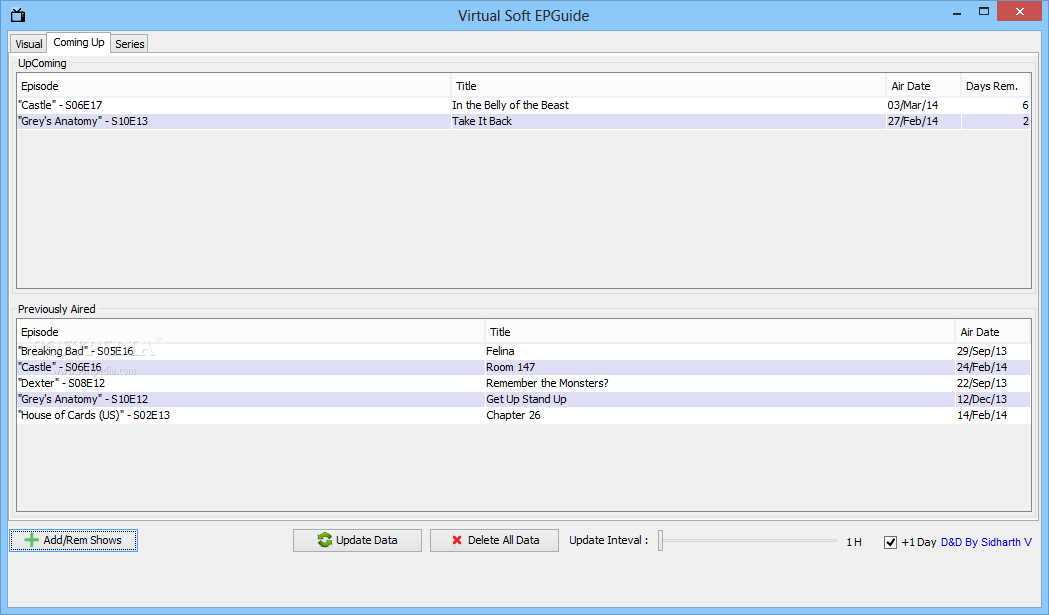Open the Series tab
The width and height of the screenshot is (1049, 615).
130,43
